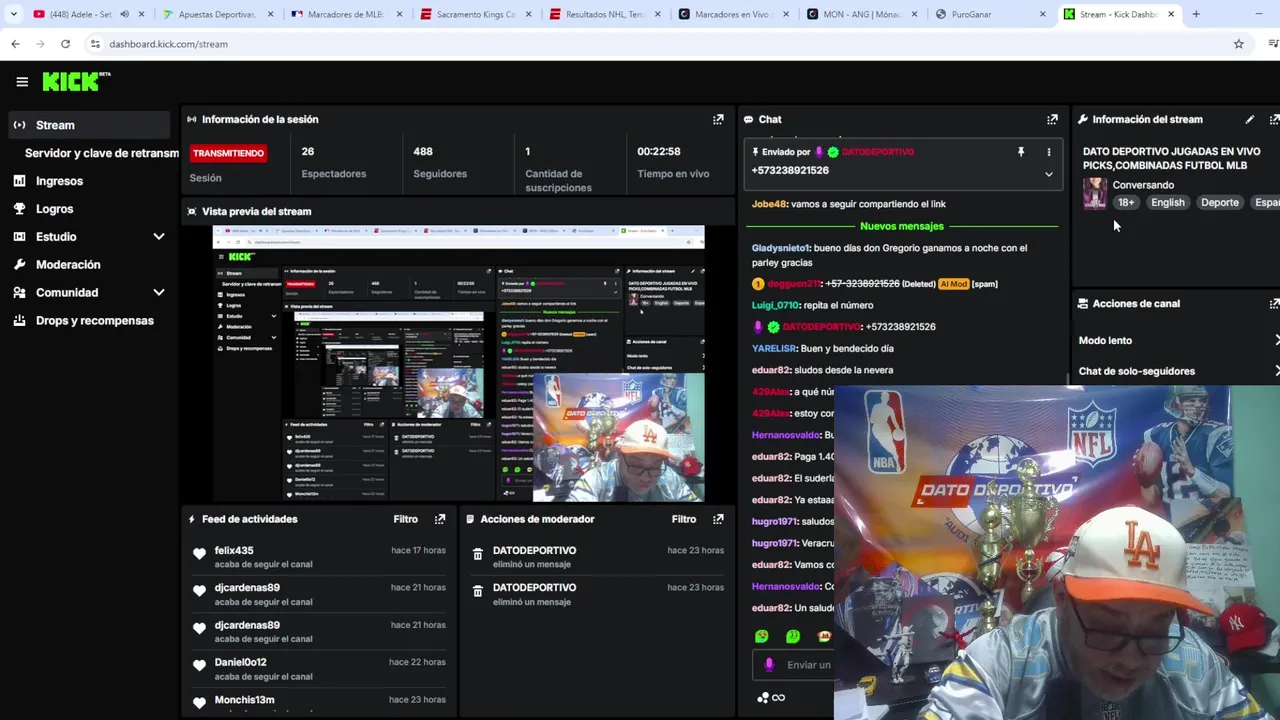Pop out the Chat panel

[x=1052, y=119]
